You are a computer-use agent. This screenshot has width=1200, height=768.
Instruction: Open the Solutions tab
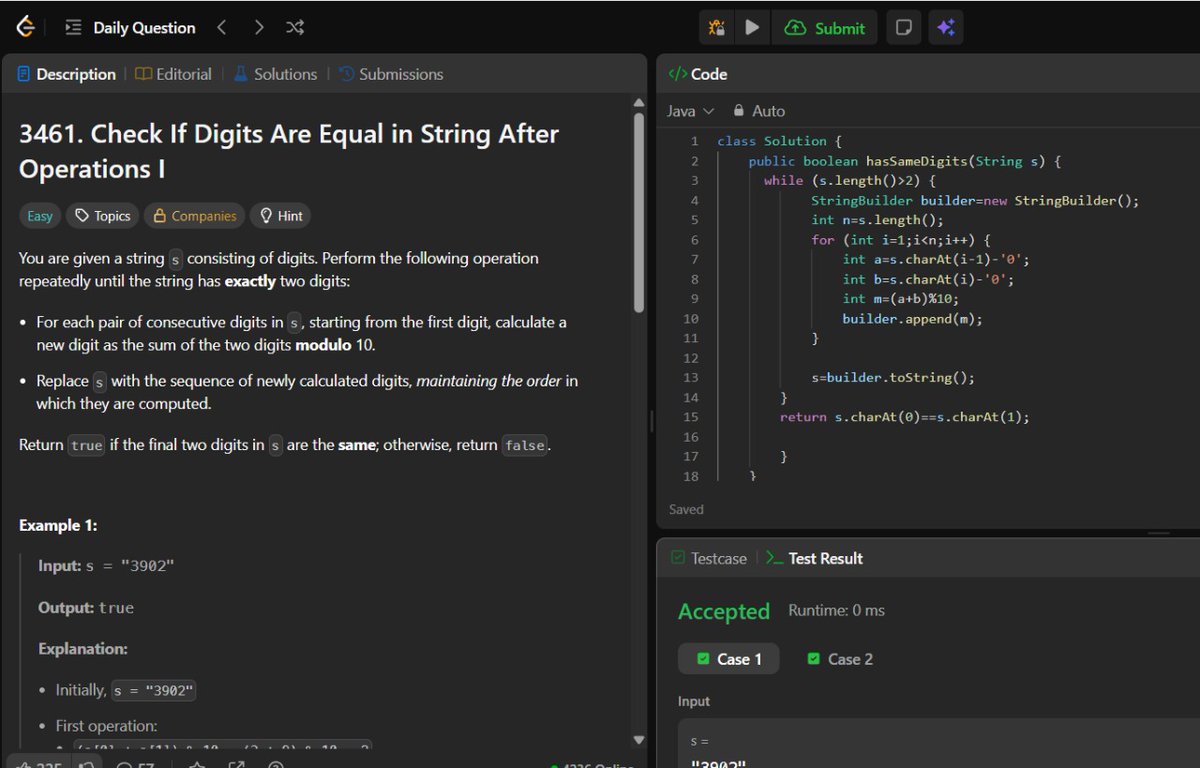275,74
